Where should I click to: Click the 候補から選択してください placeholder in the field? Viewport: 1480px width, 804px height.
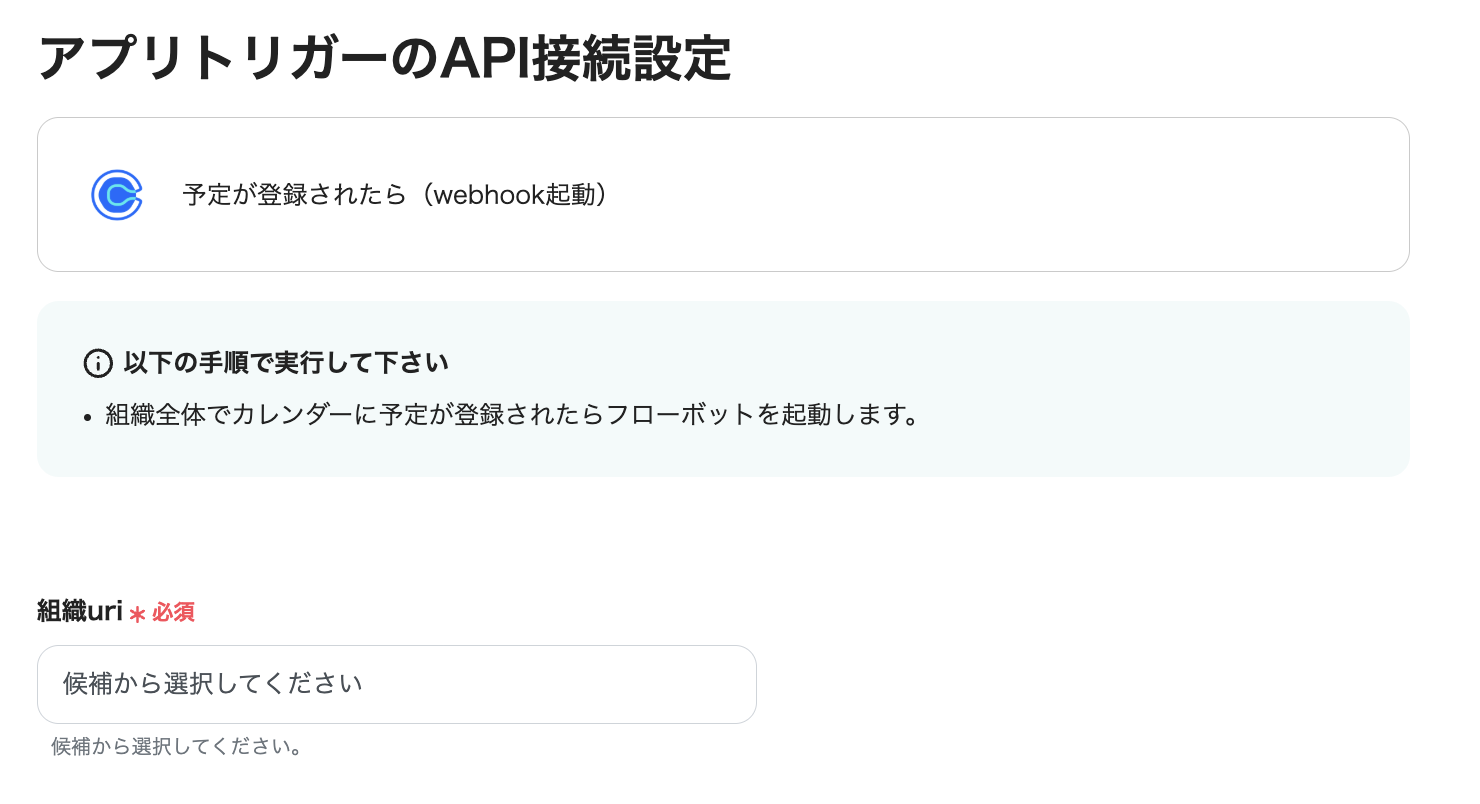pos(212,684)
